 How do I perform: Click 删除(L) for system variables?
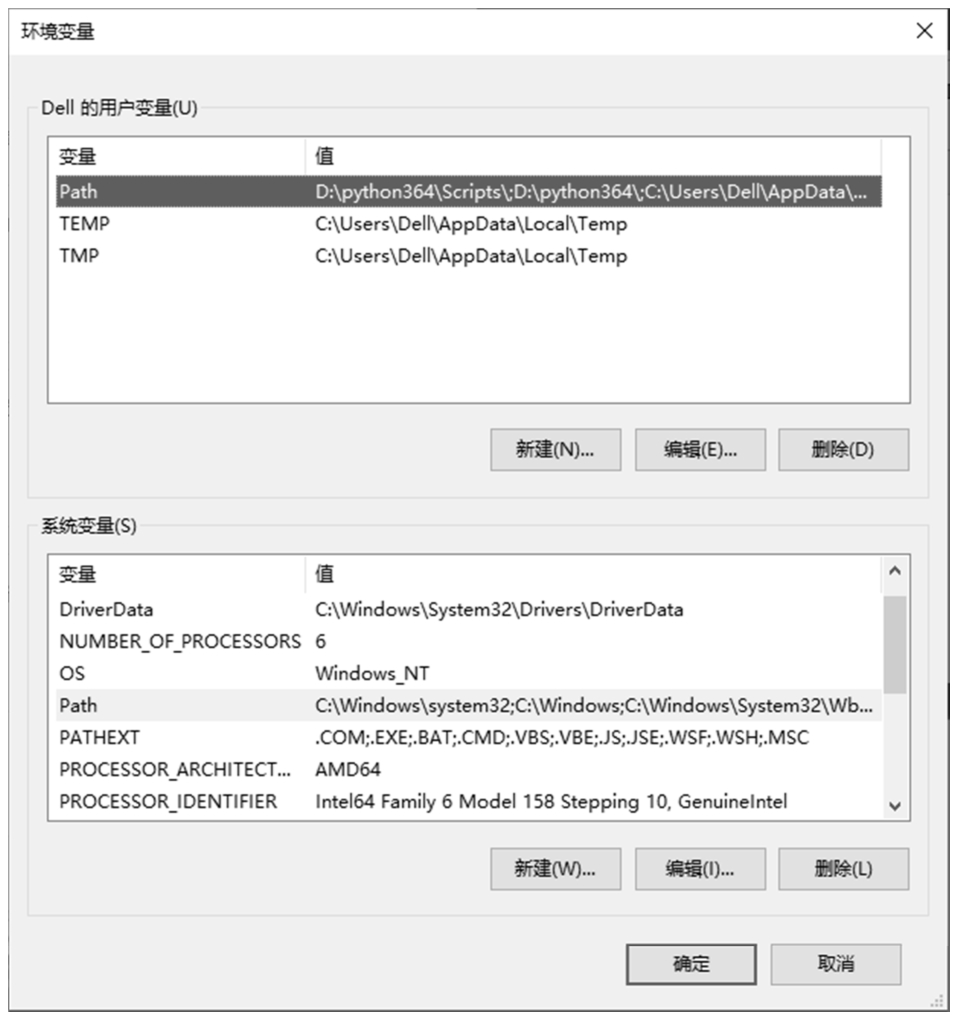tap(843, 869)
